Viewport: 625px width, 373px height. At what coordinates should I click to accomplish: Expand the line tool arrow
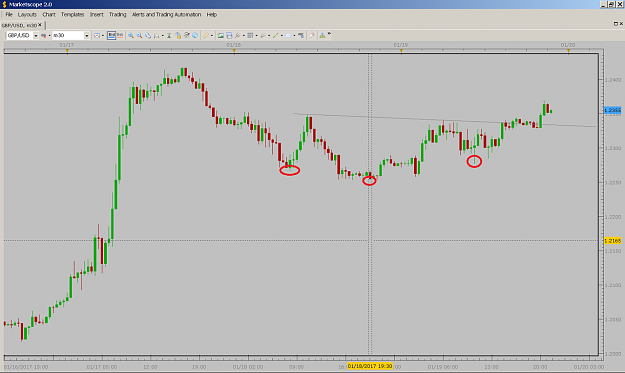tap(281, 35)
